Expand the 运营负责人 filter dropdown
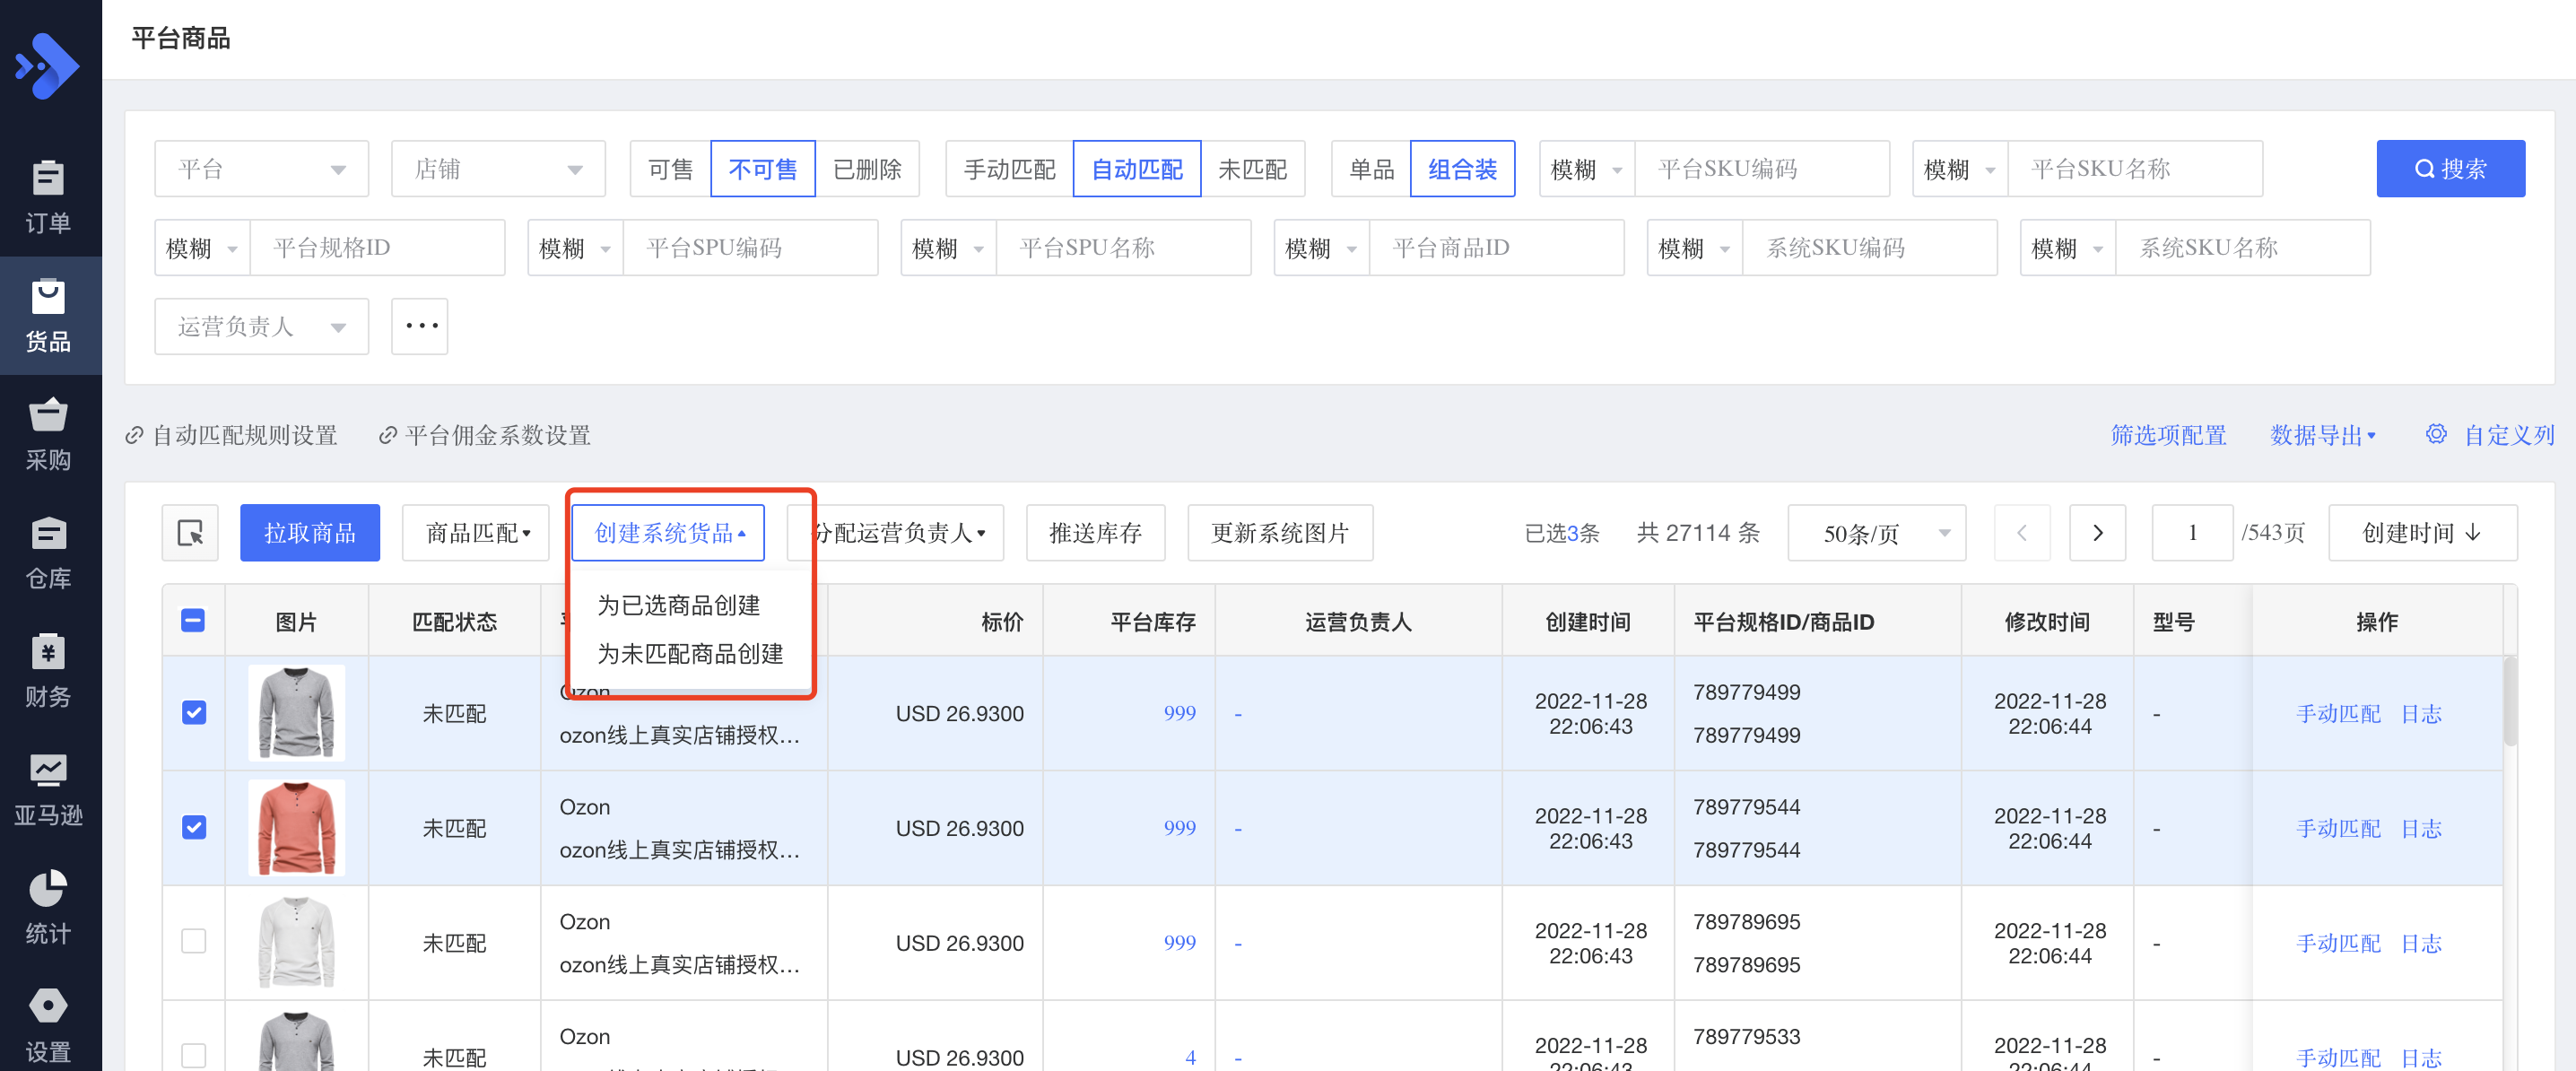Screen dimensions: 2576x1071 click(261, 327)
